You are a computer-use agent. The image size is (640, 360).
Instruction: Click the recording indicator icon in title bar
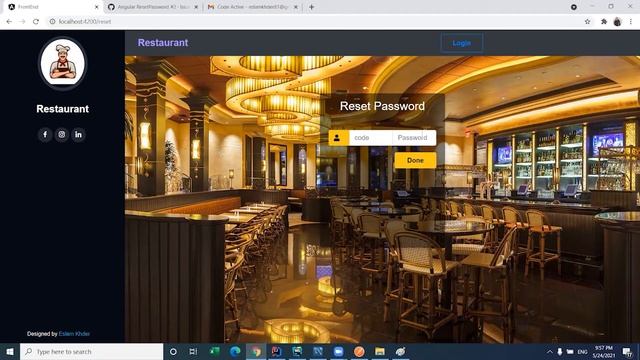tap(573, 7)
